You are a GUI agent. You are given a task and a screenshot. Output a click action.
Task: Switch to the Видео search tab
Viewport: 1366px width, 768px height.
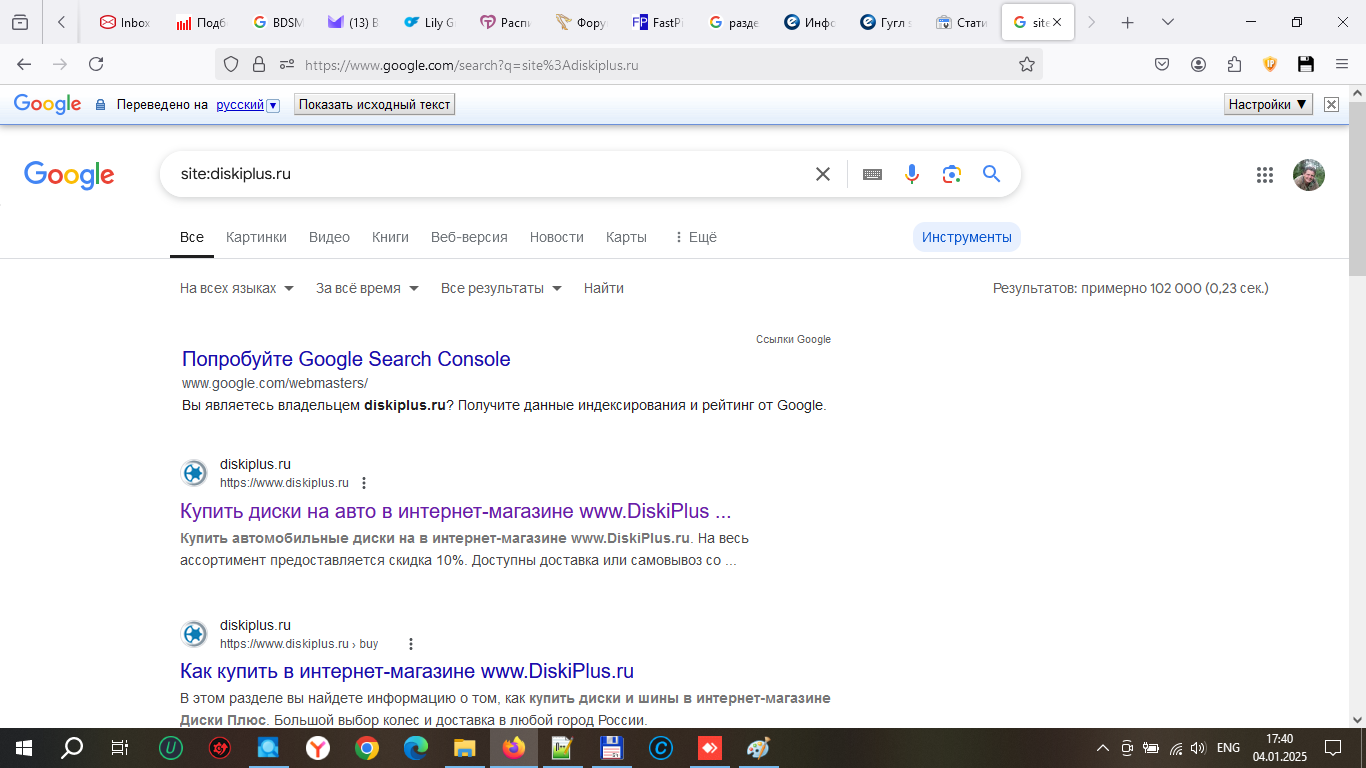point(329,237)
